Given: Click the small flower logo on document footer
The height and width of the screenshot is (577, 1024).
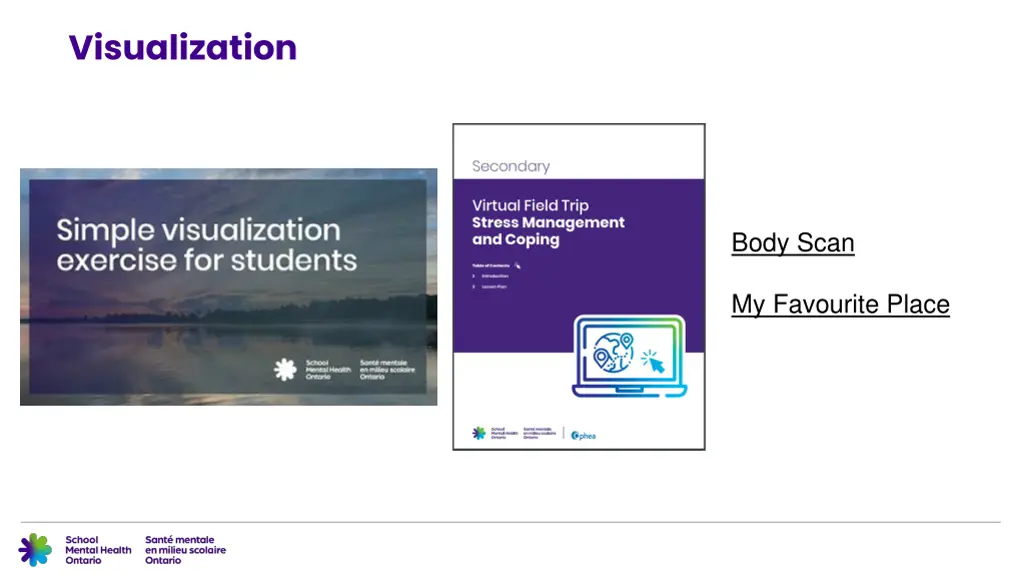Looking at the screenshot, I should [x=479, y=433].
